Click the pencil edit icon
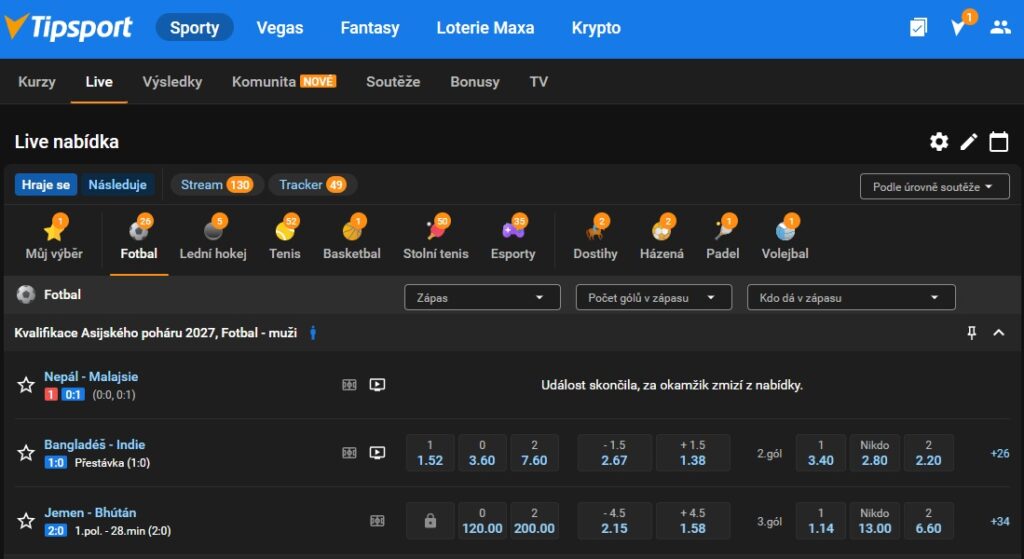 point(968,142)
